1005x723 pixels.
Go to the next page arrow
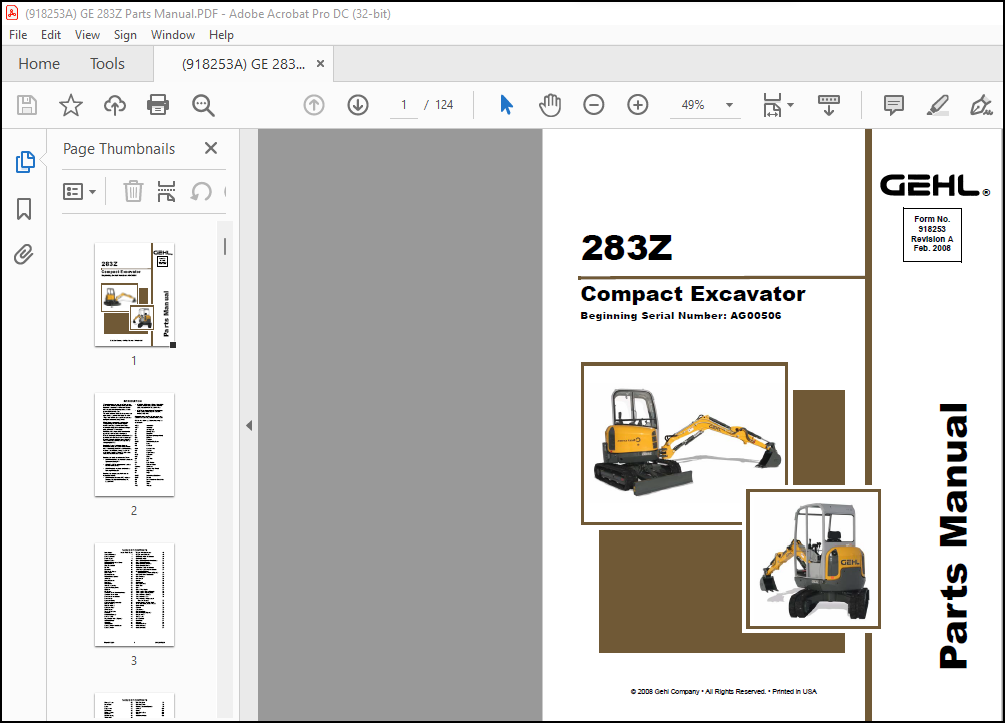point(358,105)
